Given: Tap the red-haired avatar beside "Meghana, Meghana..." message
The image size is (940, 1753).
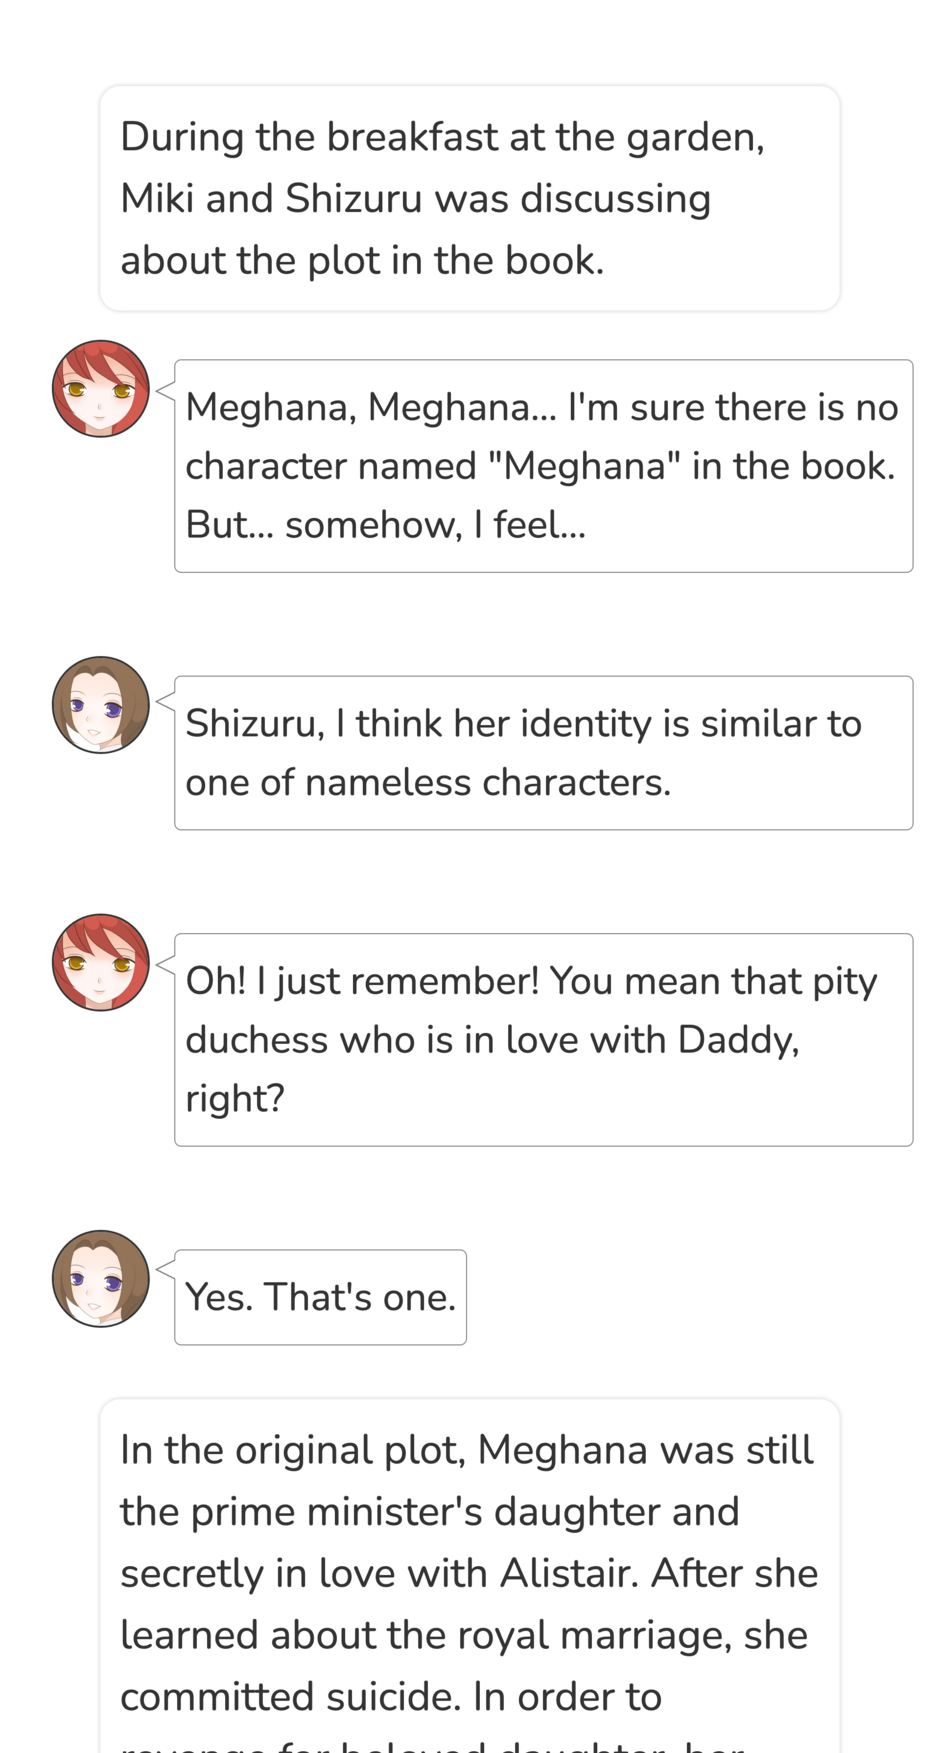Looking at the screenshot, I should pyautogui.click(x=101, y=388).
